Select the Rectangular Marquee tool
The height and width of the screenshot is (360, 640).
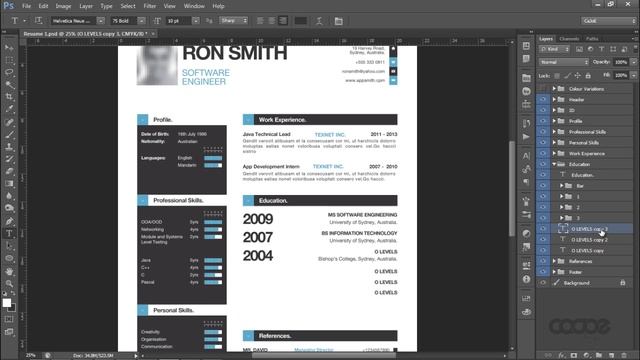[x=9, y=60]
